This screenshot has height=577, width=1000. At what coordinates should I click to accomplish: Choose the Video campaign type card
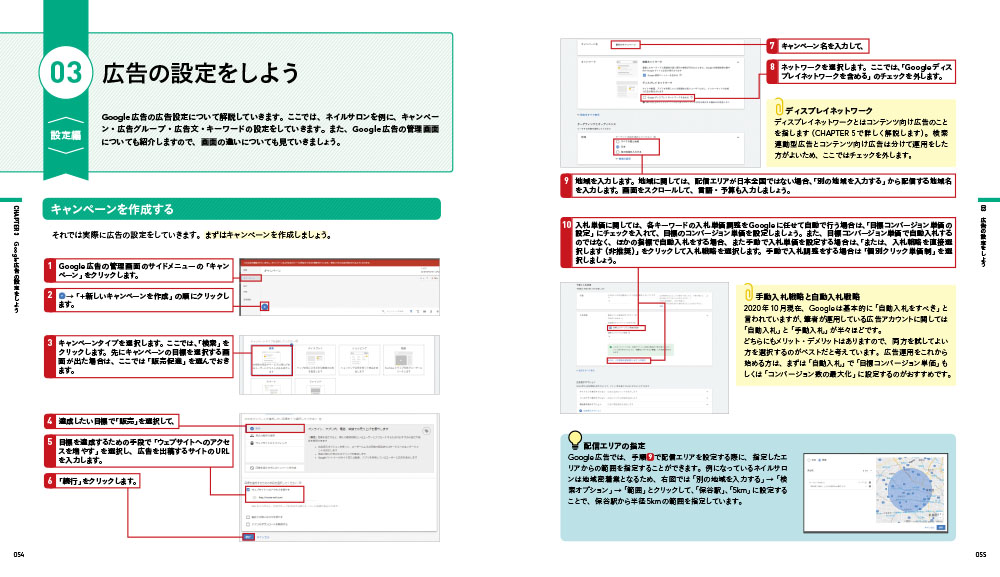403,360
